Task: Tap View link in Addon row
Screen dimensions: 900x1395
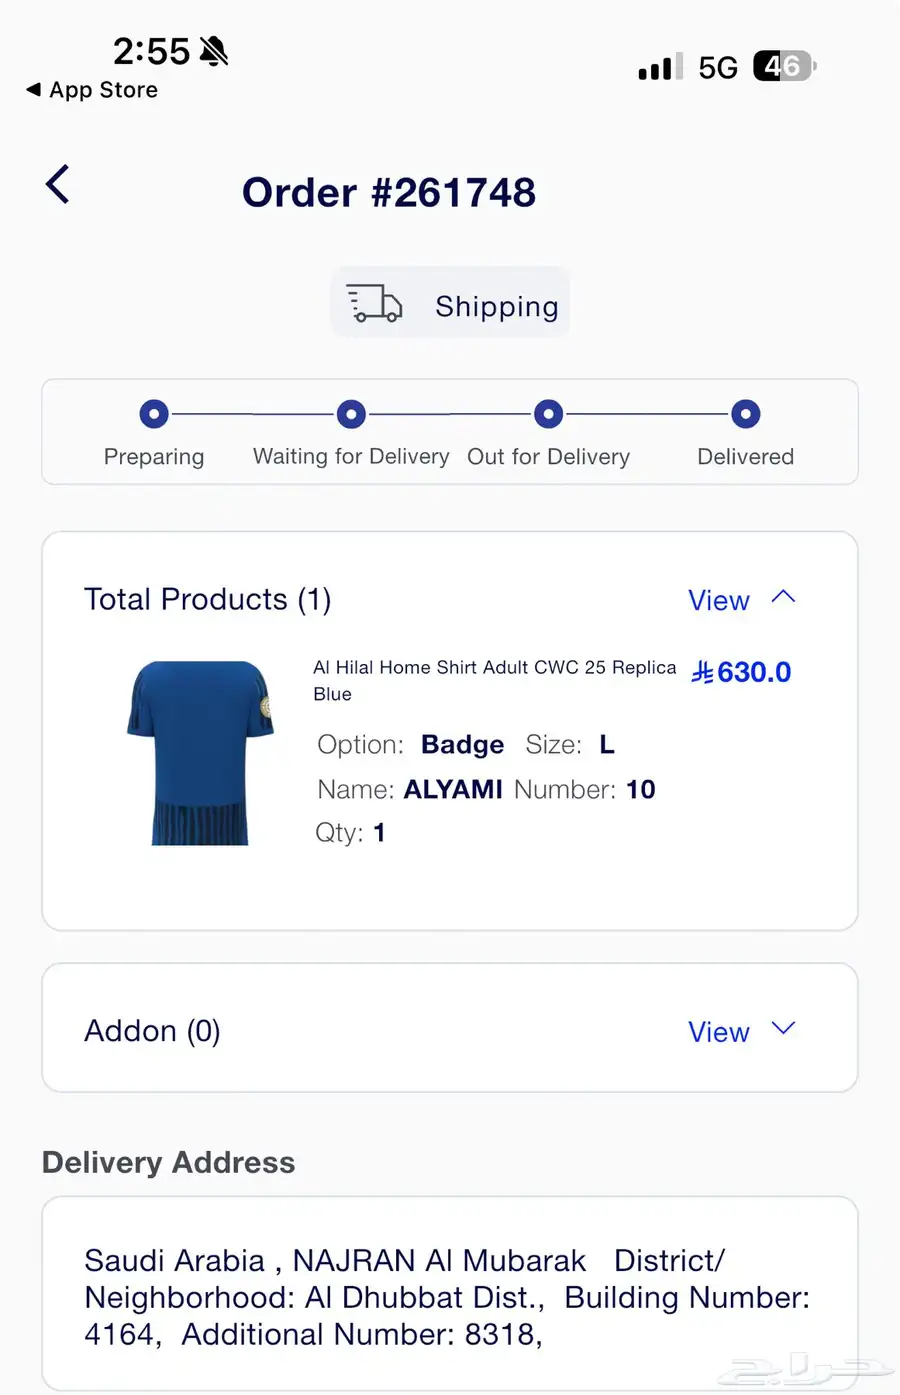Action: 719,1032
